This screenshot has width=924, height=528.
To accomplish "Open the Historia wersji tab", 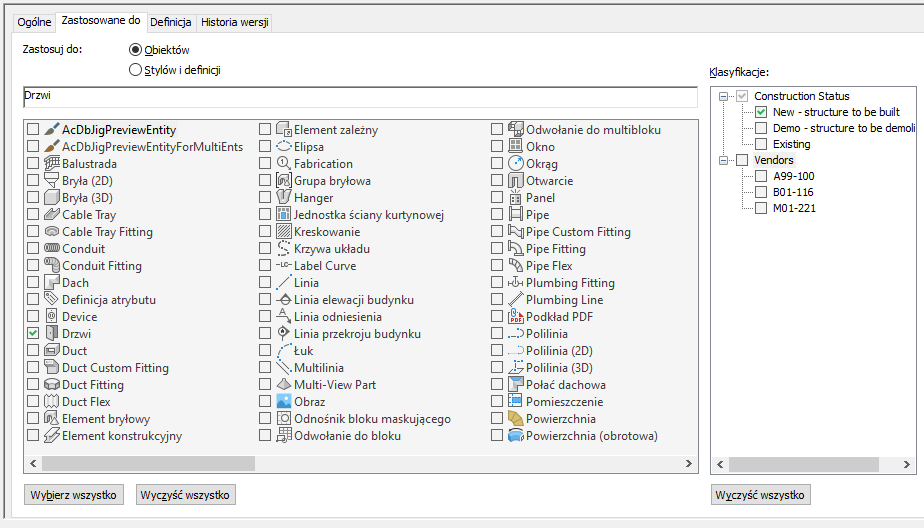I will pyautogui.click(x=235, y=22).
